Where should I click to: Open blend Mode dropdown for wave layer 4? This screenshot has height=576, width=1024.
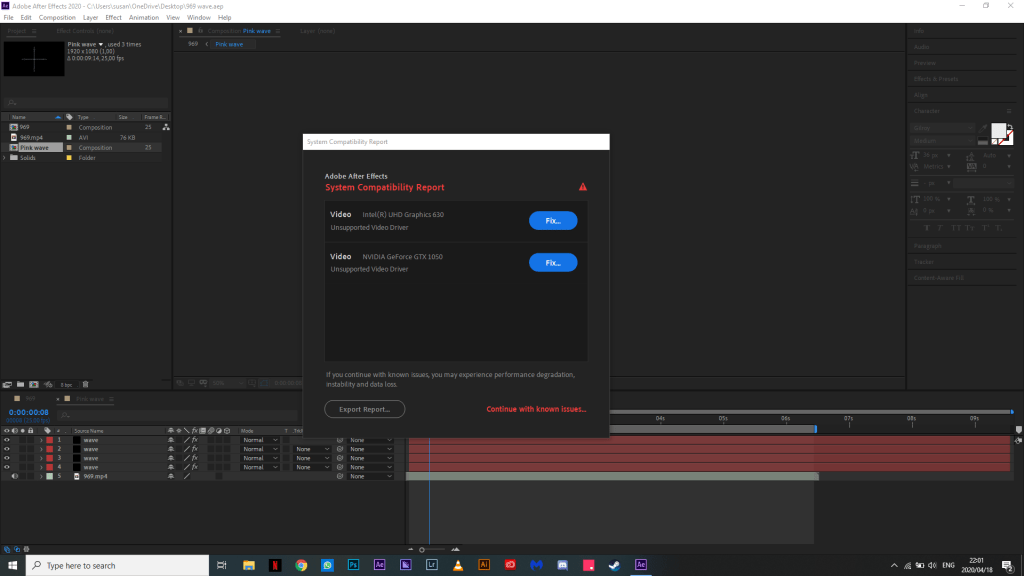point(259,467)
